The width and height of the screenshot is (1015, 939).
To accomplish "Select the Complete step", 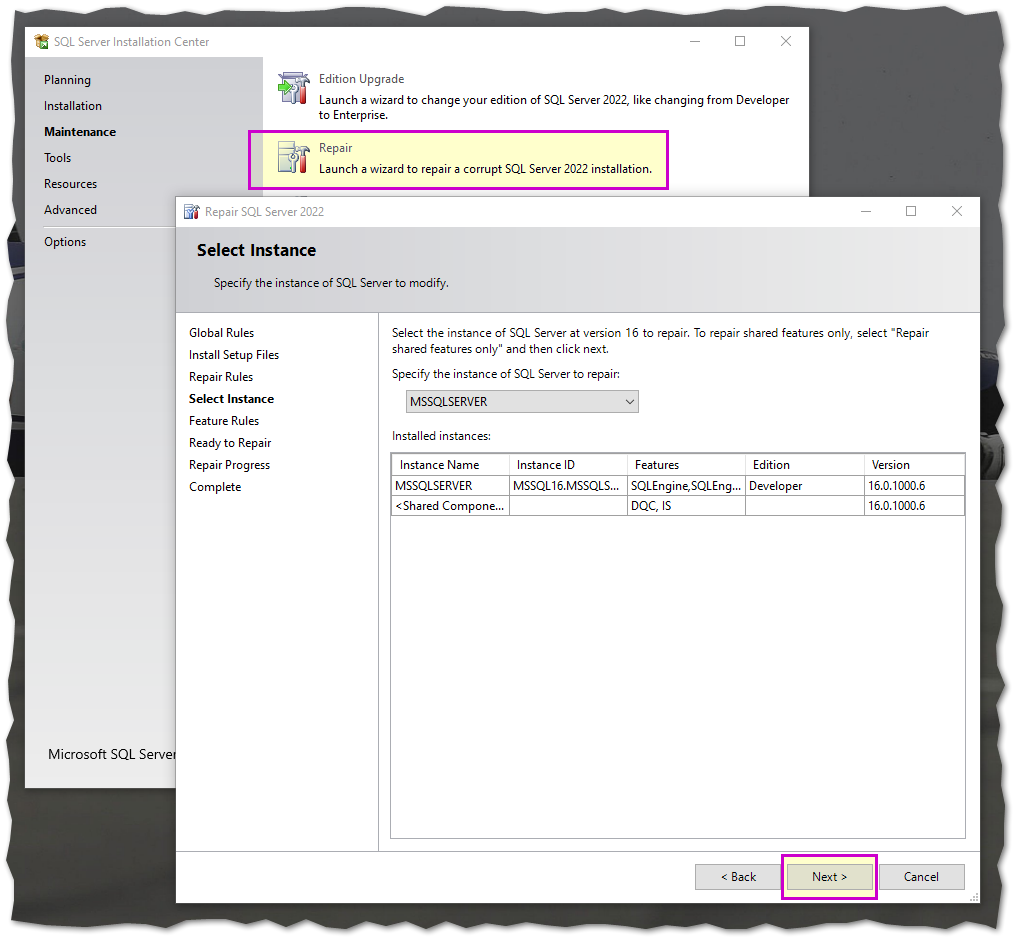I will (x=215, y=487).
